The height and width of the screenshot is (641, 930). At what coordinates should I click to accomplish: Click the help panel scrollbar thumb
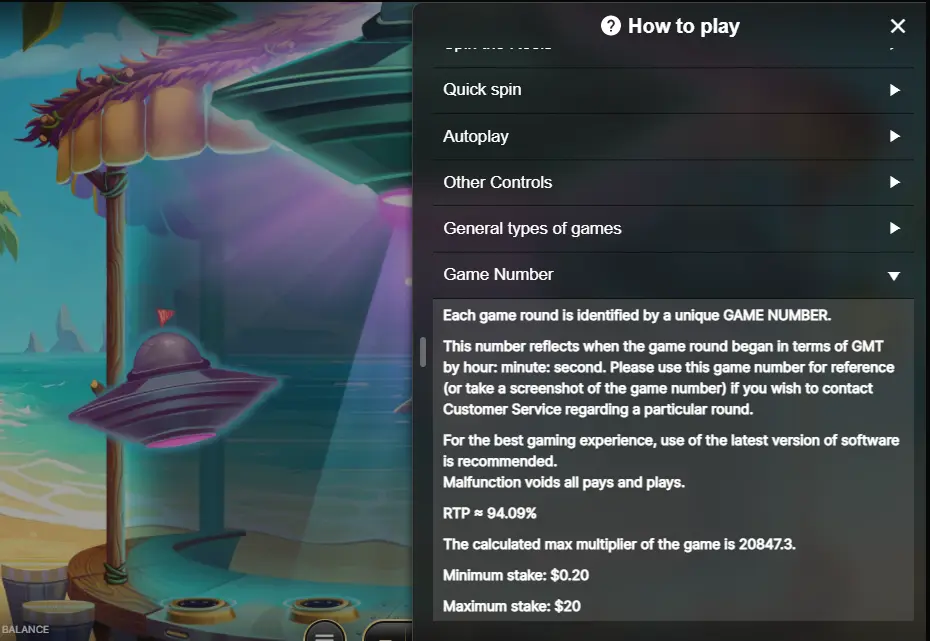[x=423, y=352]
